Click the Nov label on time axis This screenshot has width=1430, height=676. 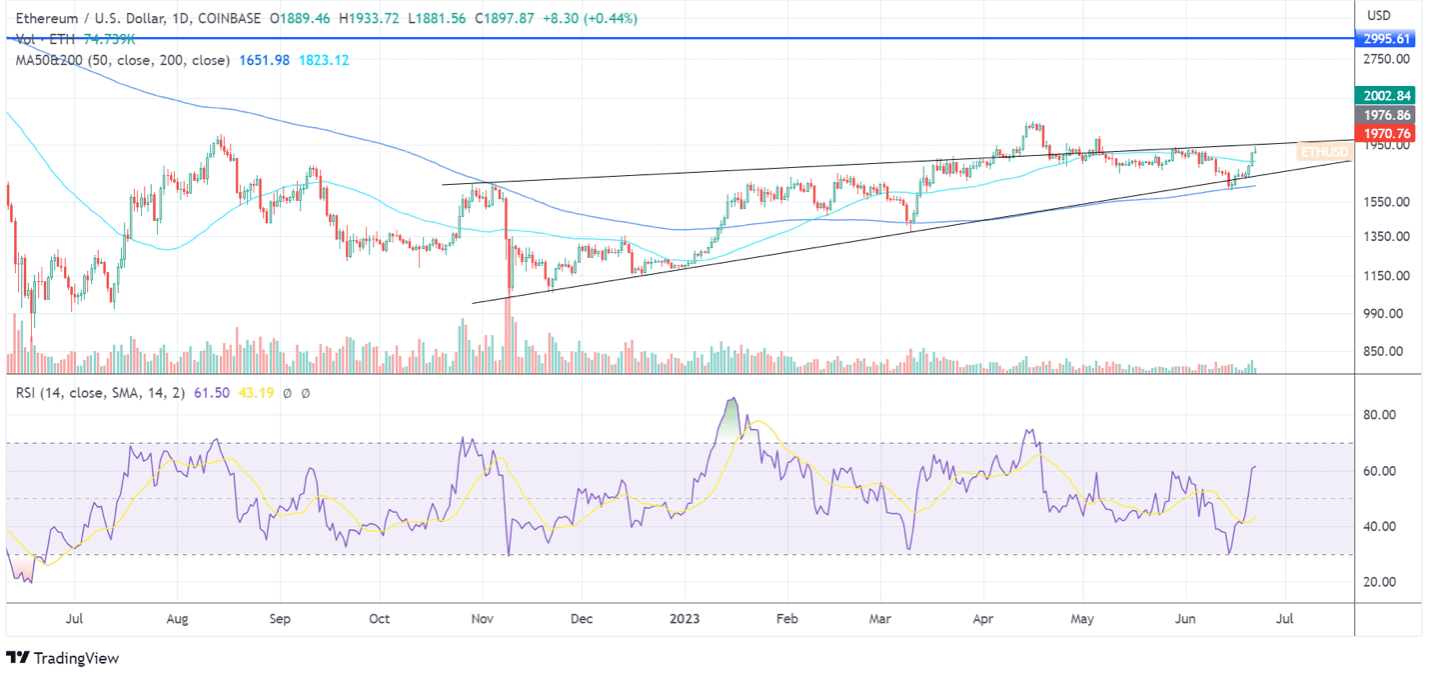point(482,620)
